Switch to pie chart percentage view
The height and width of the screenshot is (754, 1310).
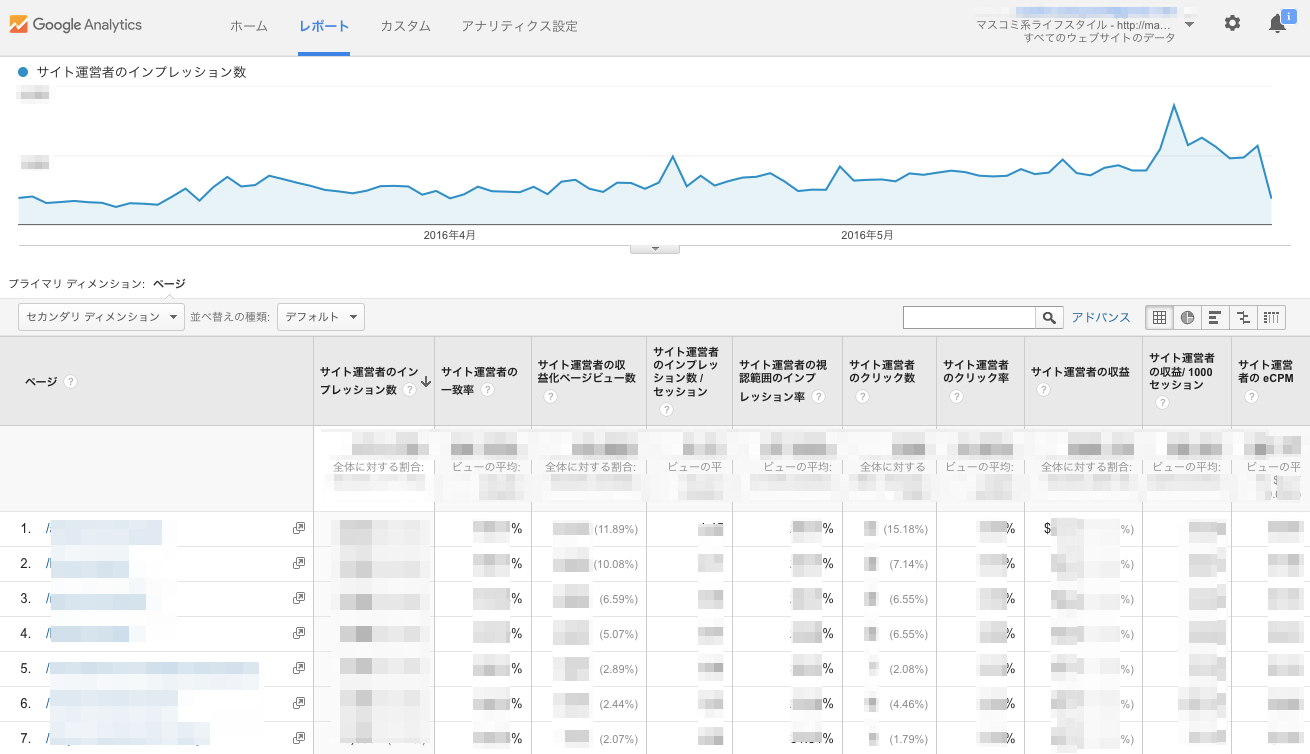pos(1187,317)
